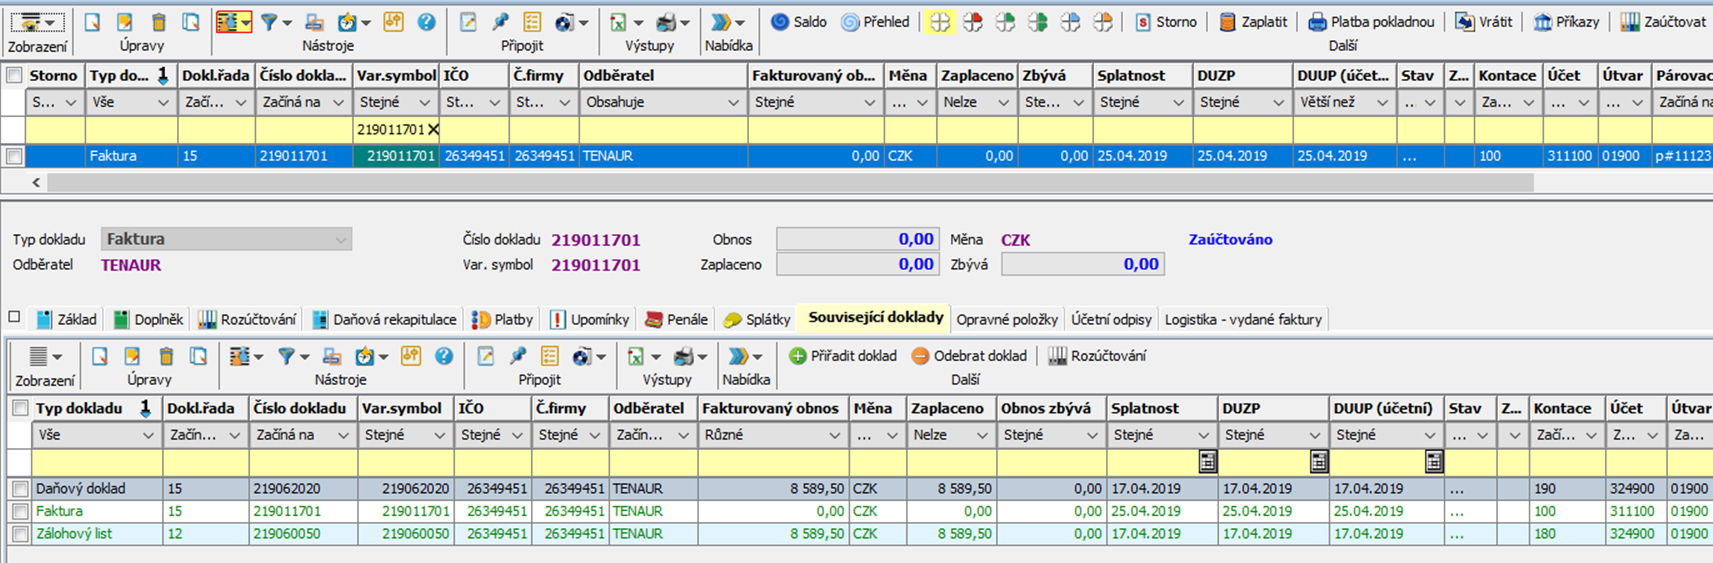The width and height of the screenshot is (1713, 563).
Task: Click the blue help question mark icon
Action: pyautogui.click(x=426, y=22)
